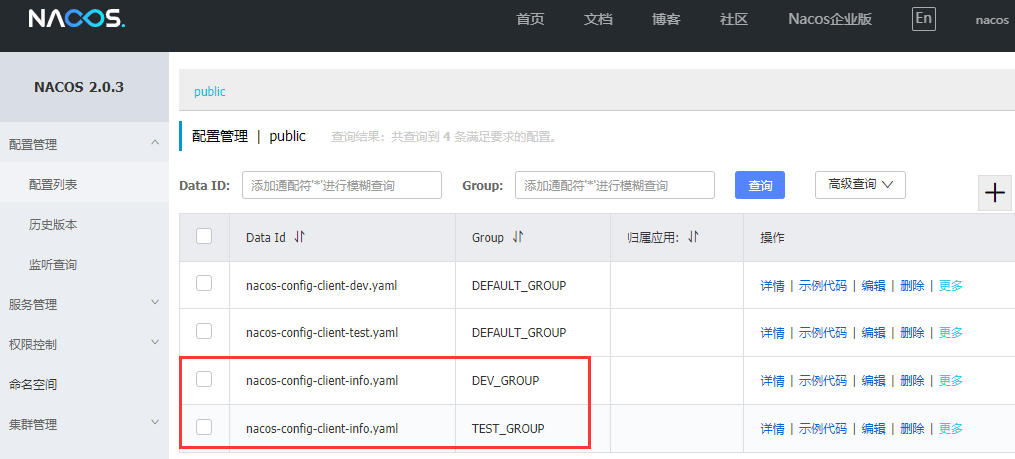1015x459 pixels.
Task: Sort by Group column arrows
Action: 517,238
